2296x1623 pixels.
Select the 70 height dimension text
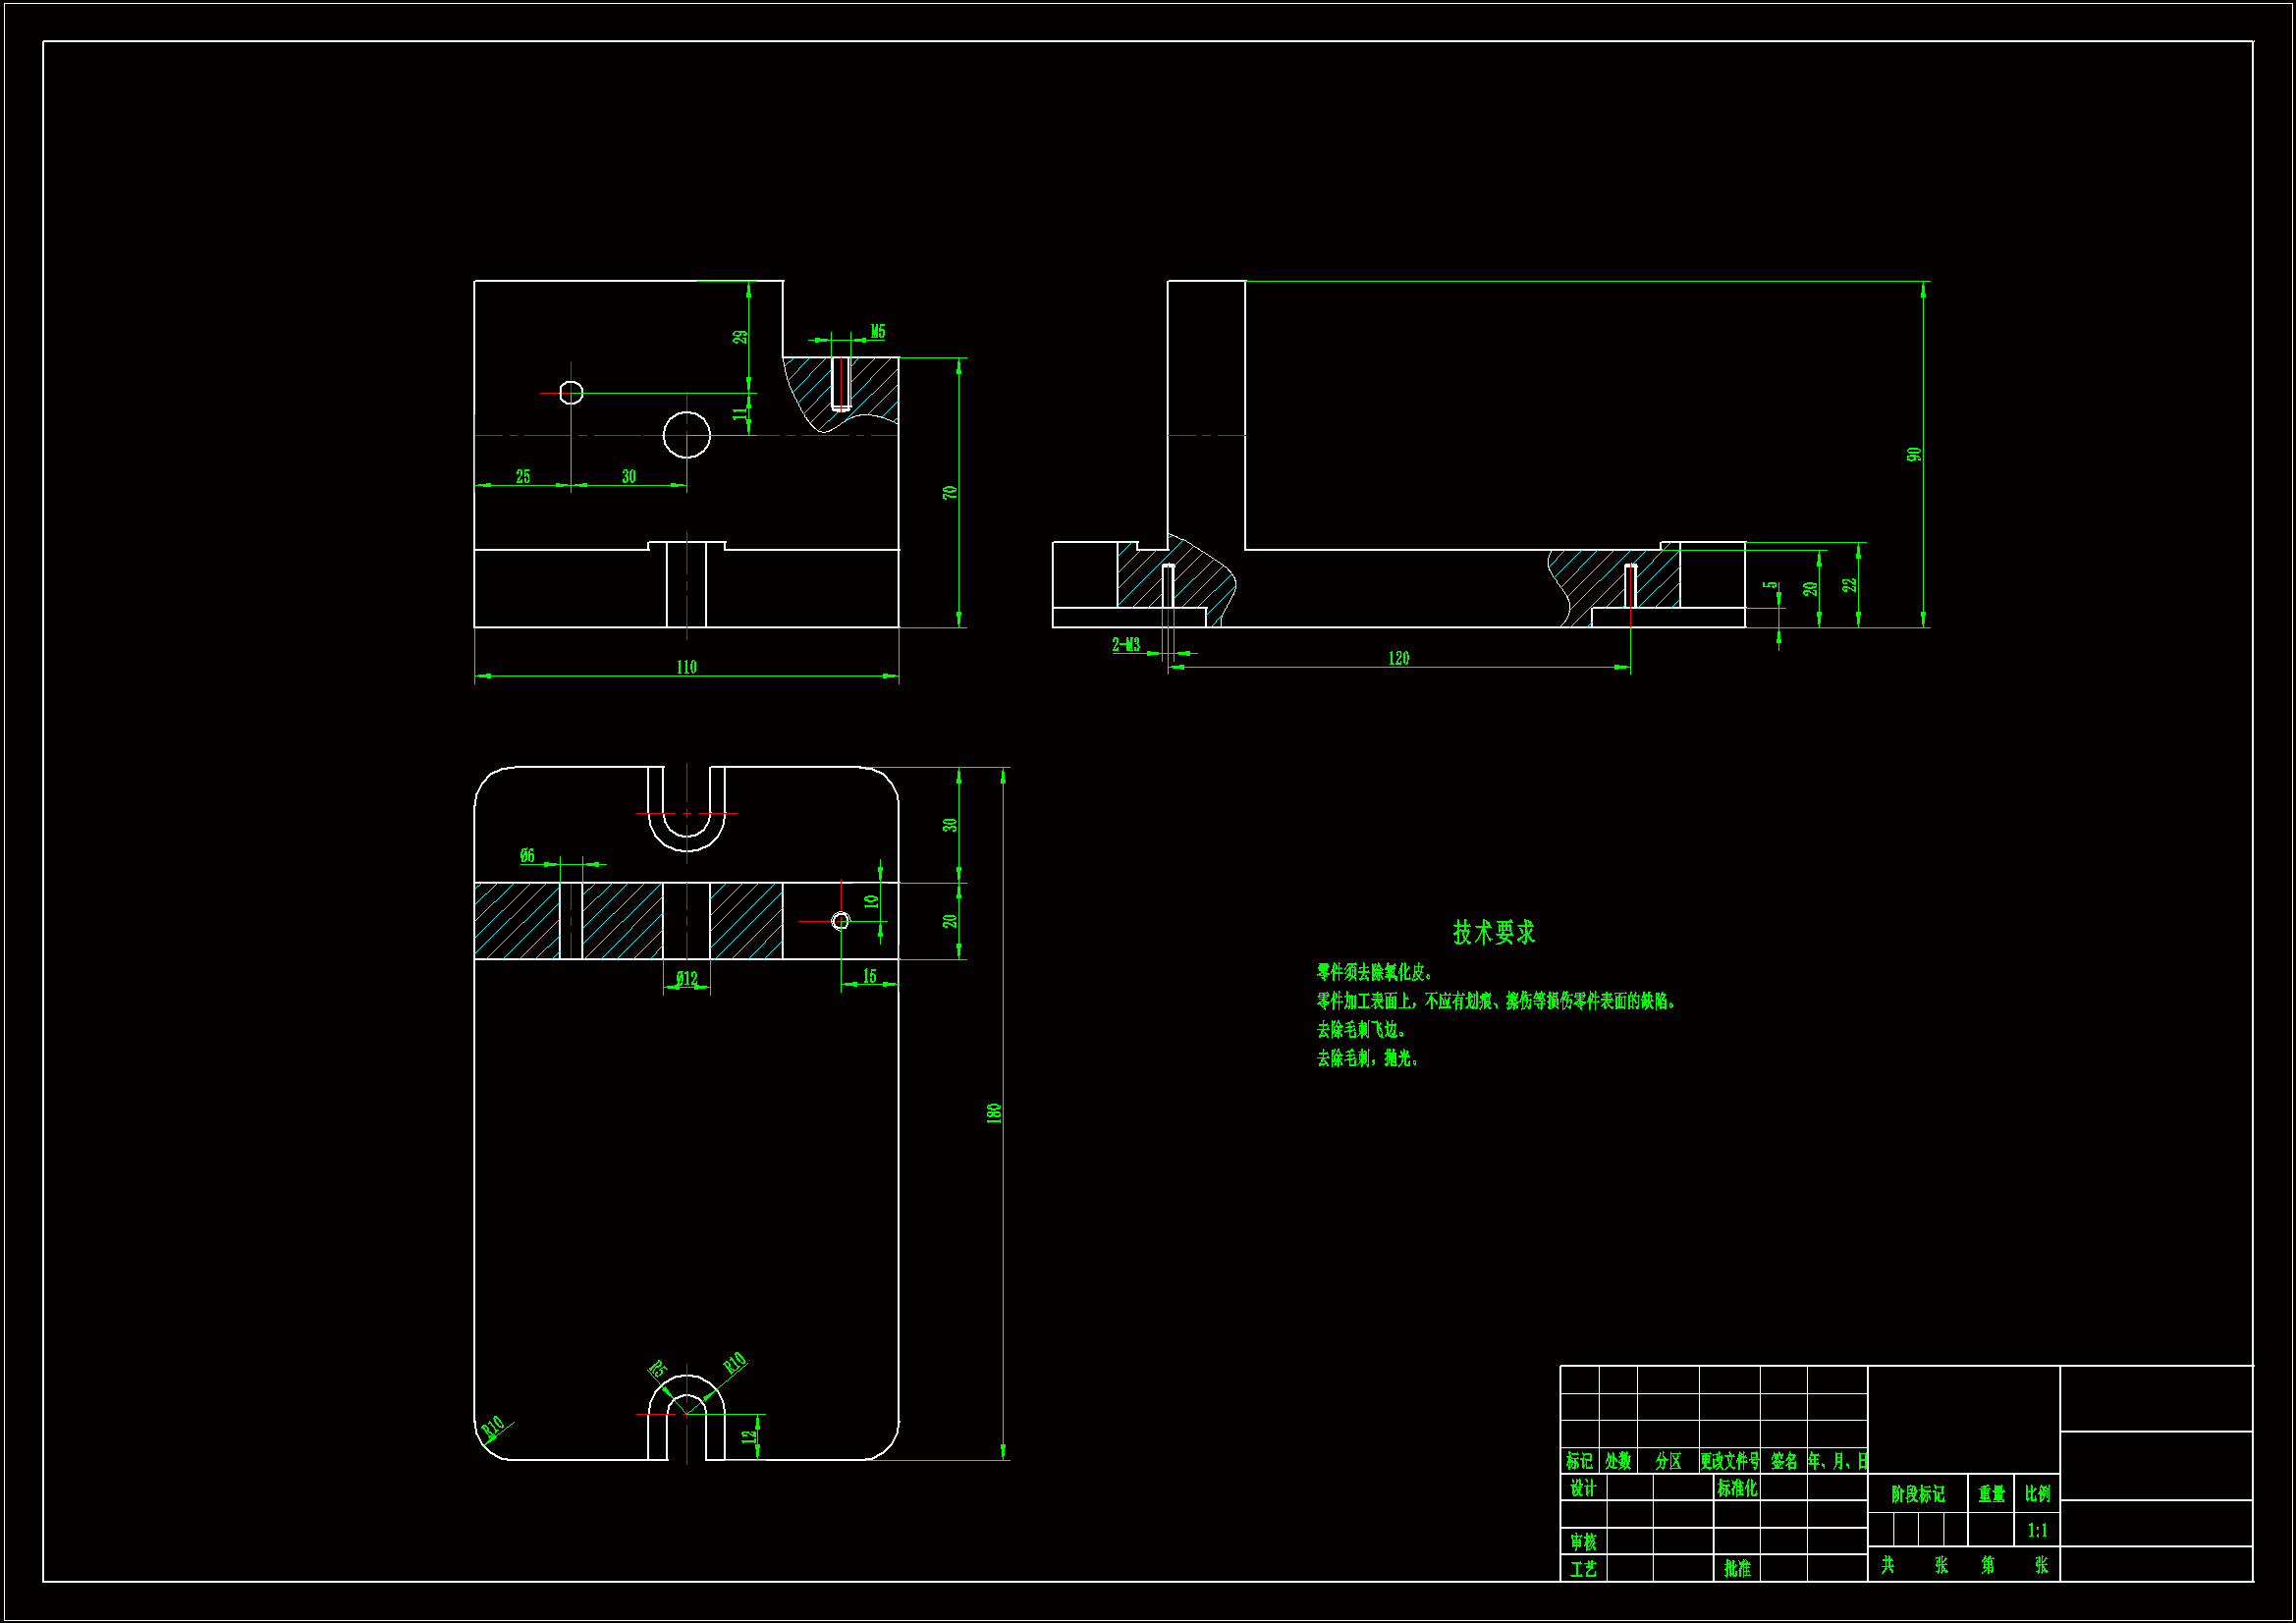(x=950, y=492)
